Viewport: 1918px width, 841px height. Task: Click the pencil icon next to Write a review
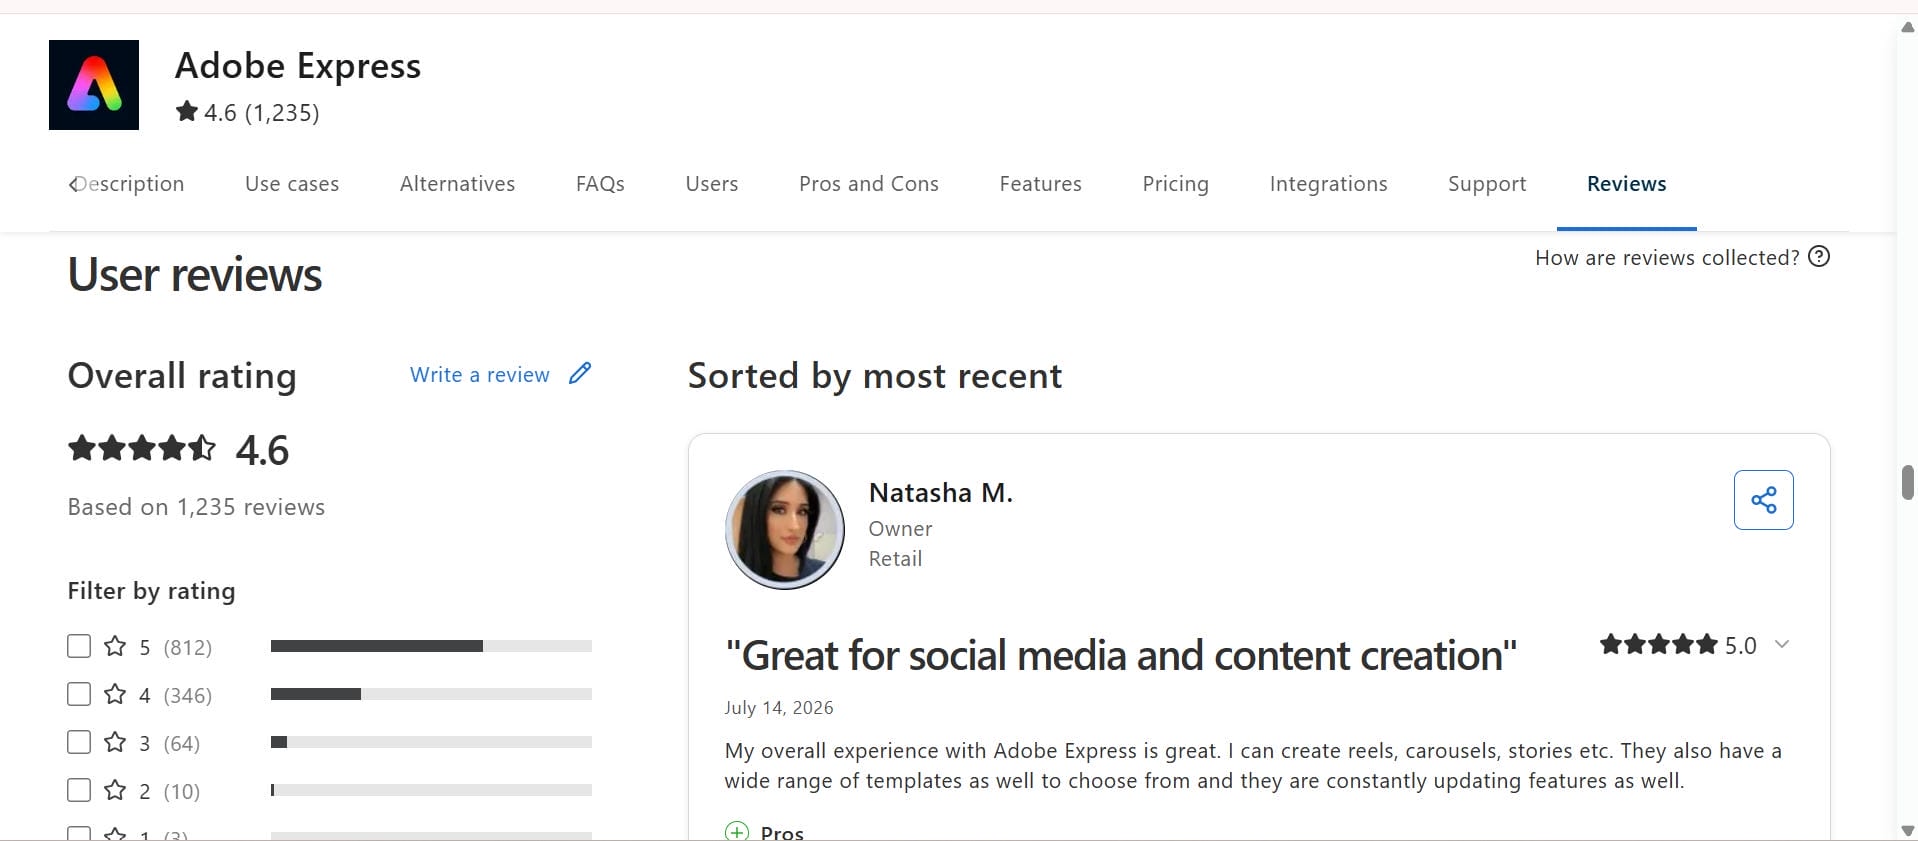[x=580, y=374]
